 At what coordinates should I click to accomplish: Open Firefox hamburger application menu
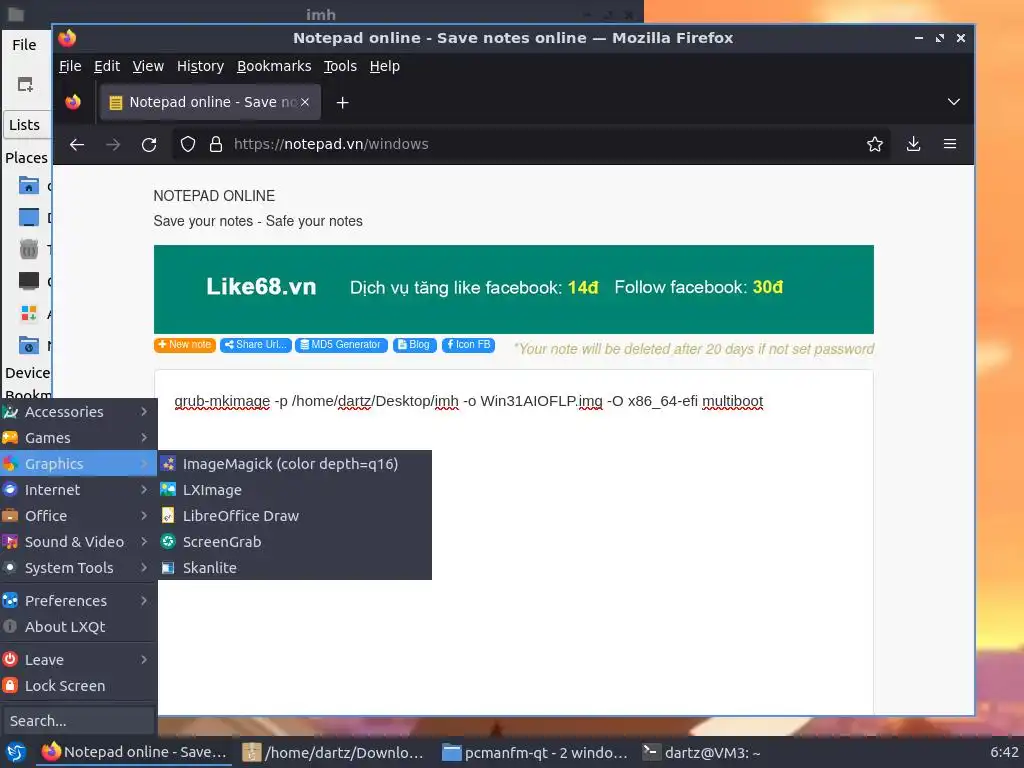950,144
